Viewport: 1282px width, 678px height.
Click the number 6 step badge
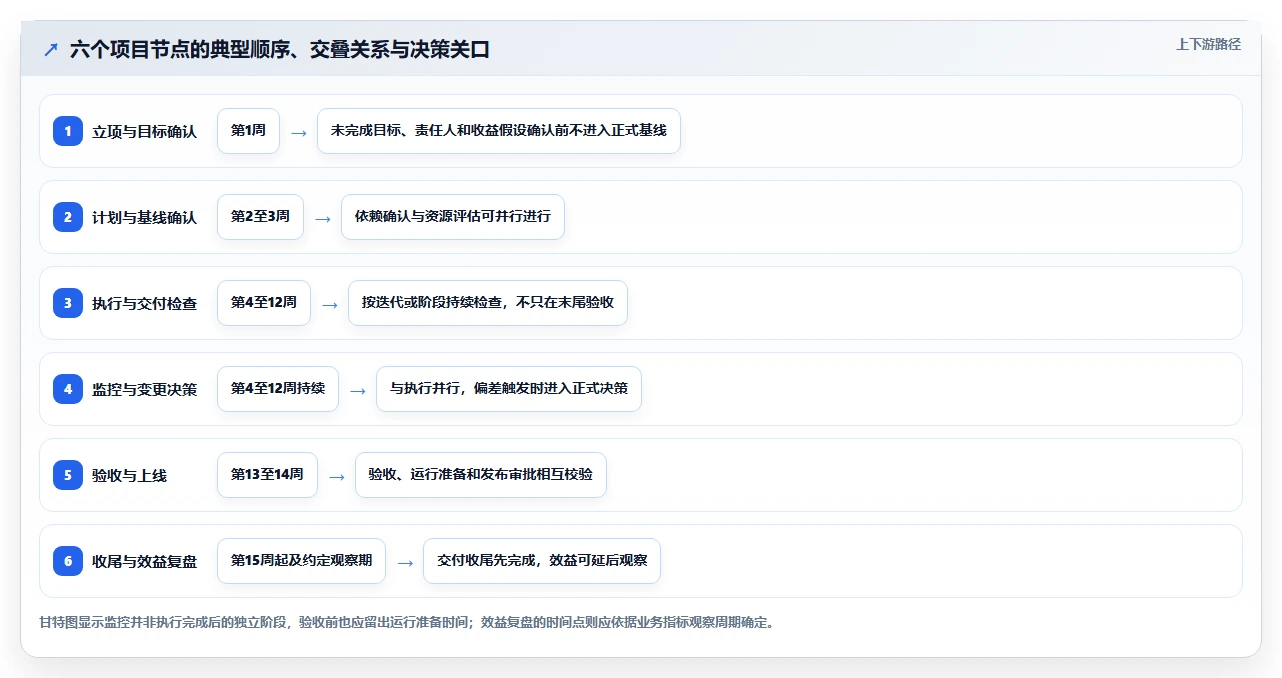coord(68,561)
